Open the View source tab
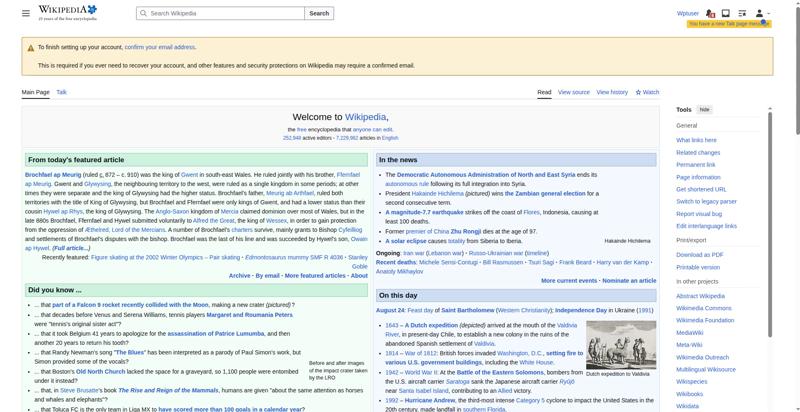The width and height of the screenshot is (800, 412). [x=573, y=92]
